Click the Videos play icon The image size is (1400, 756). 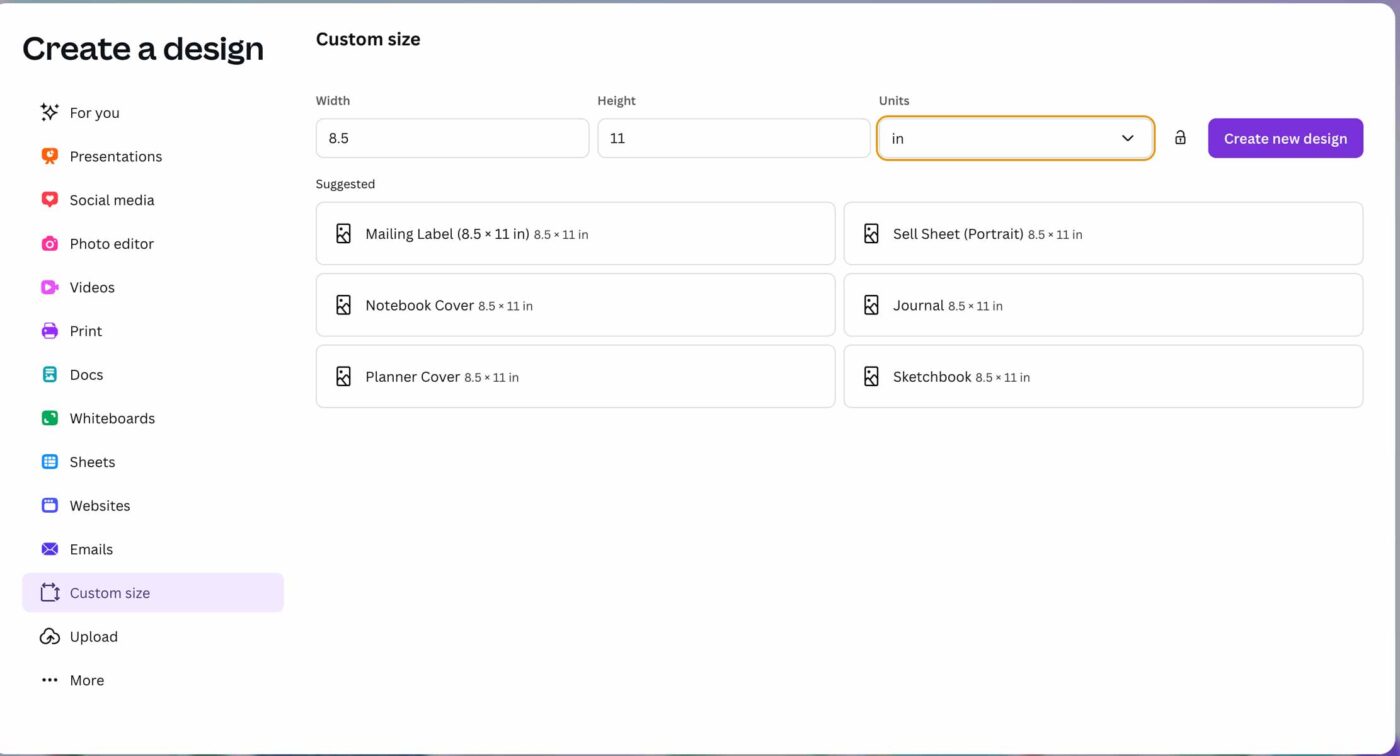tap(49, 287)
